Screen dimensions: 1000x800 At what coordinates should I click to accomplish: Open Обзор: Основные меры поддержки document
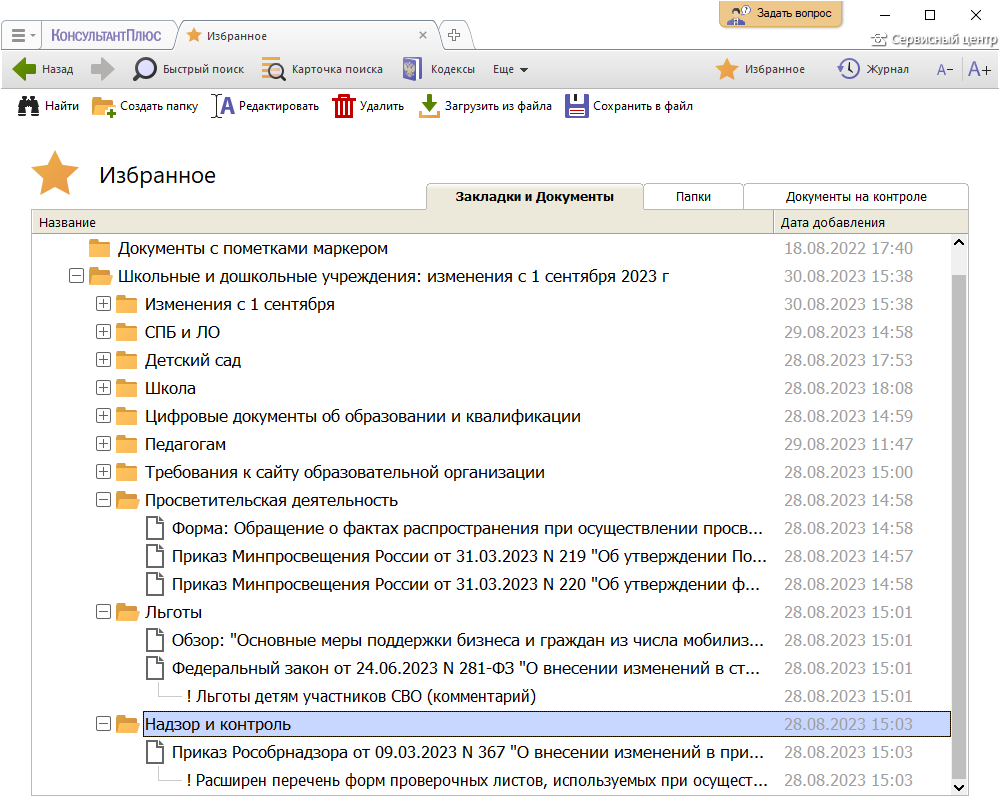point(467,641)
